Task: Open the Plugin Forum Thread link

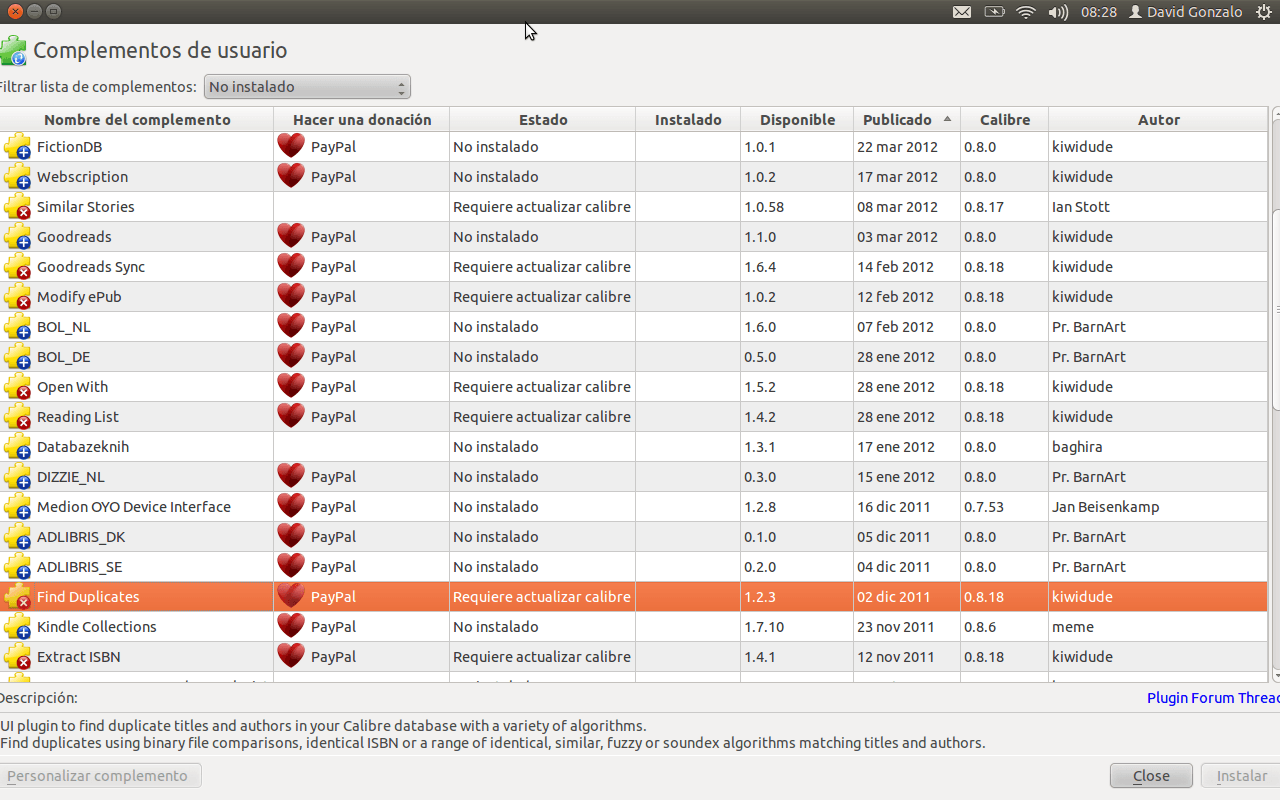Action: point(1212,698)
